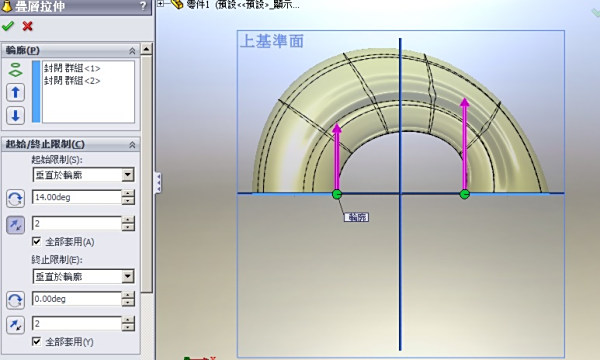600x360 pixels.
Task: Open help with the question mark icon
Action: (143, 6)
